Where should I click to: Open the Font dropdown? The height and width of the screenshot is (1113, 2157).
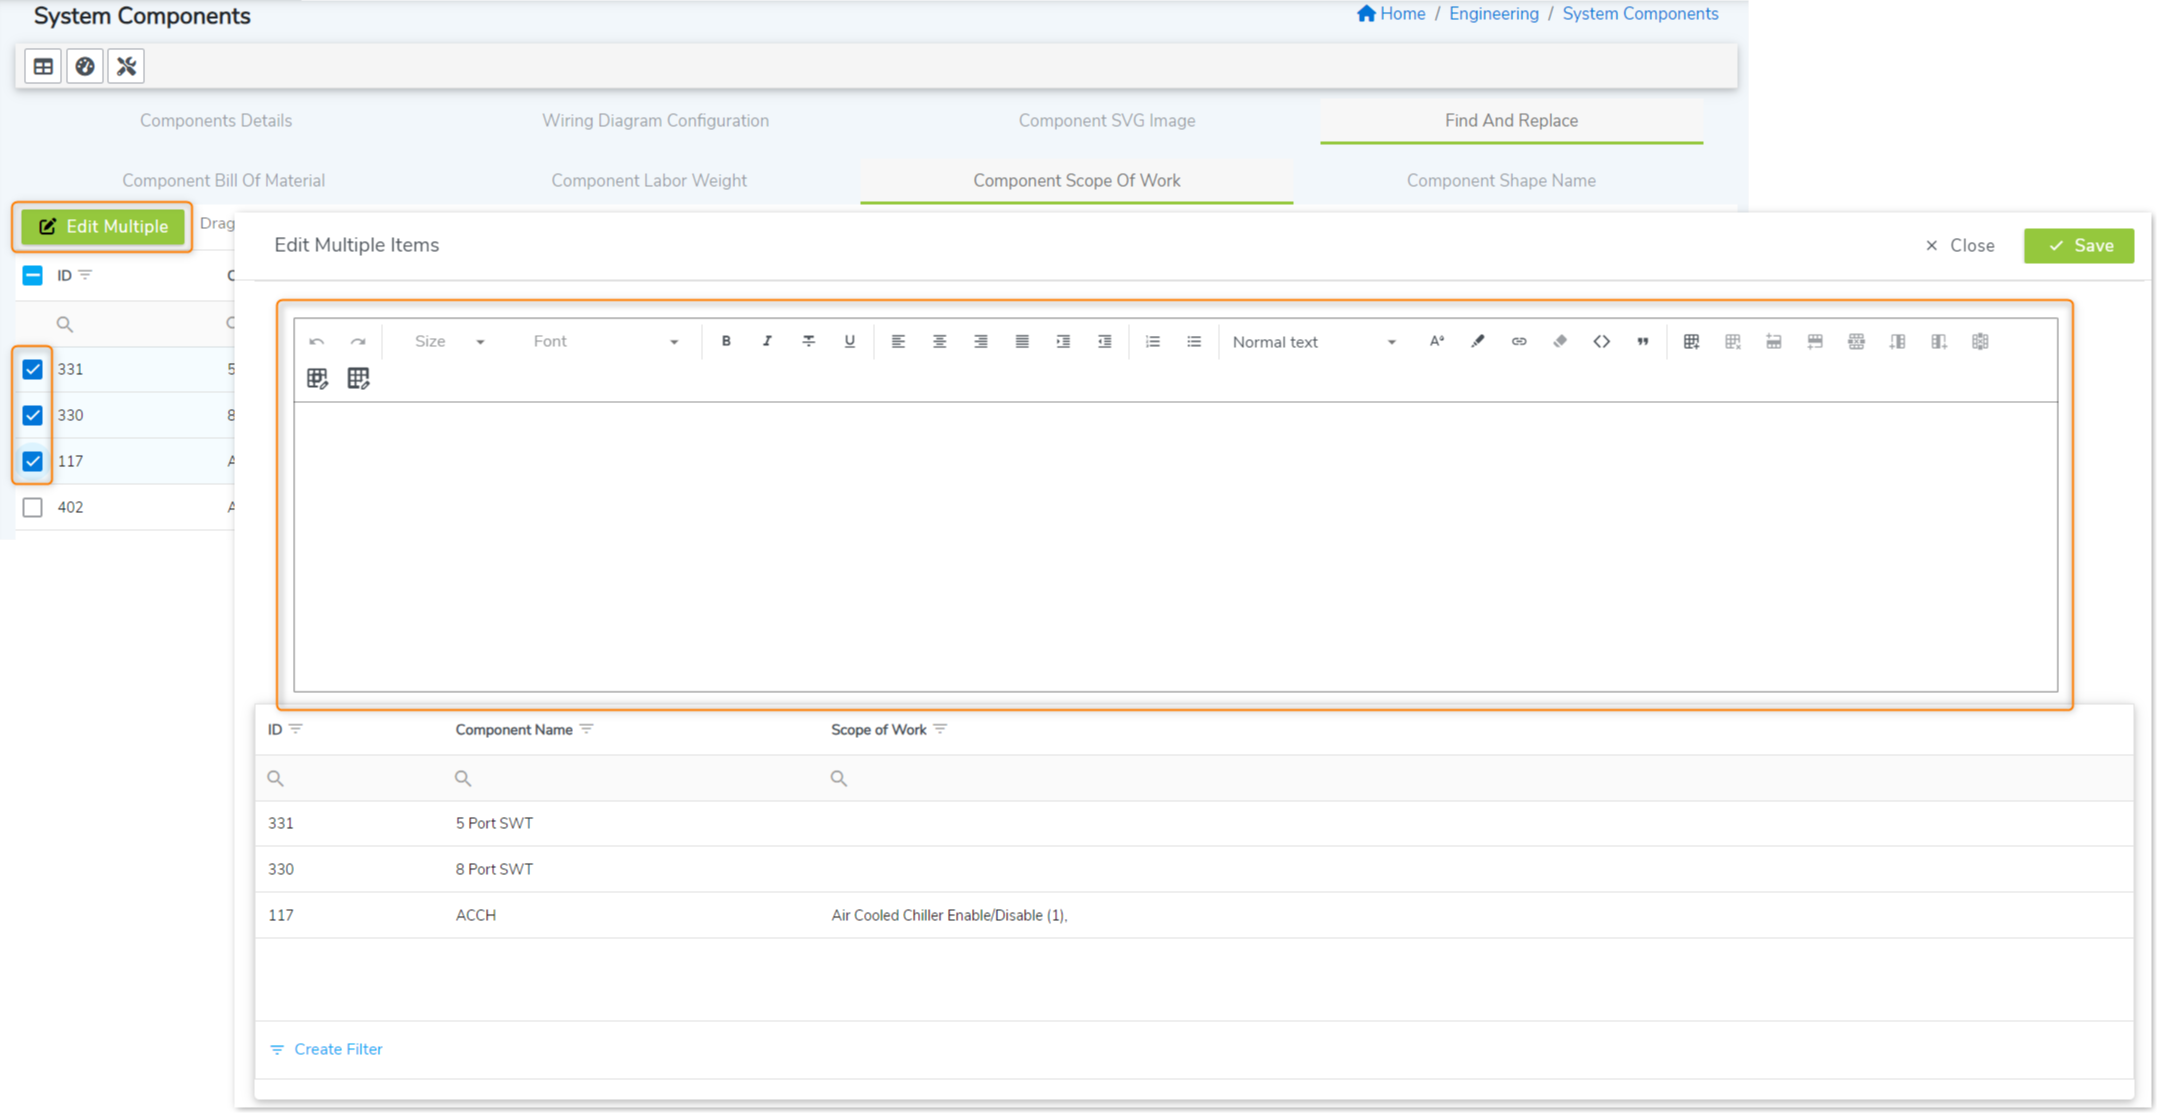pyautogui.click(x=605, y=341)
